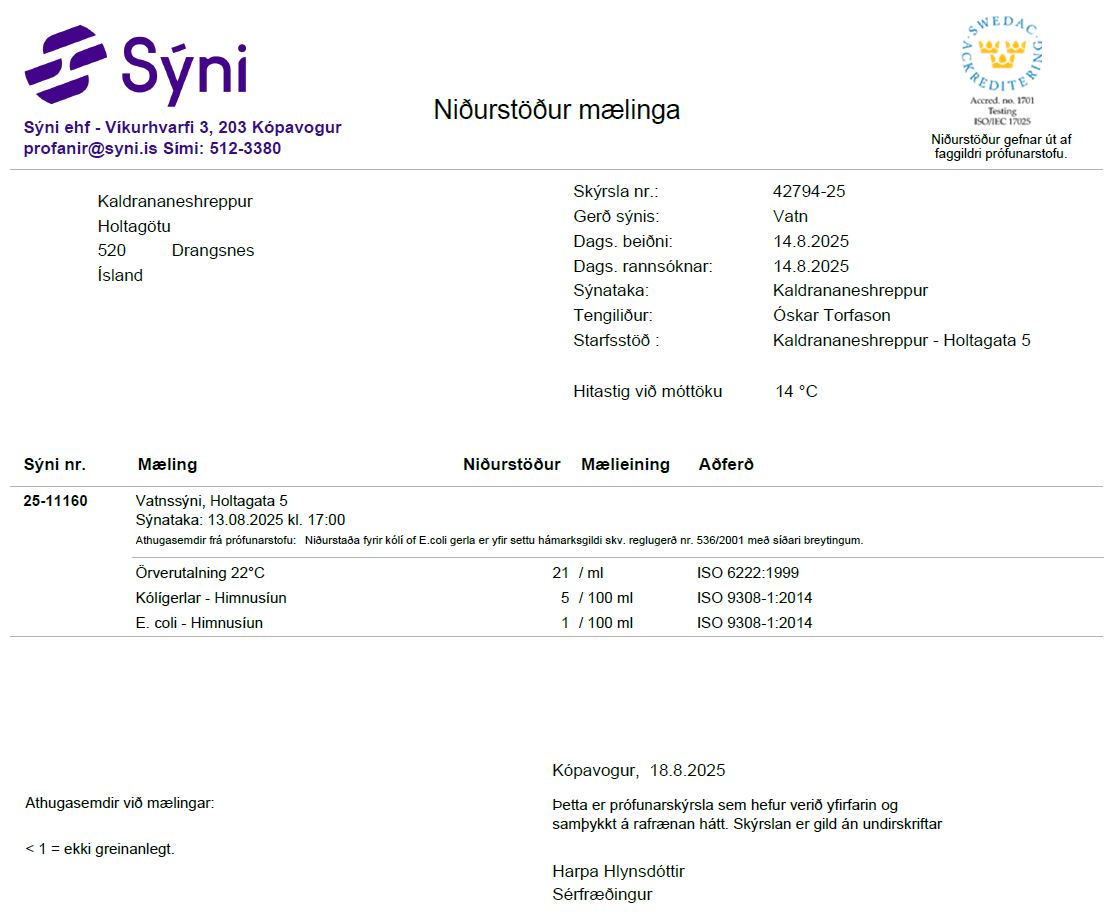
Task: Click the Kópavogur, 18.8.2025 date line
Action: tap(638, 771)
